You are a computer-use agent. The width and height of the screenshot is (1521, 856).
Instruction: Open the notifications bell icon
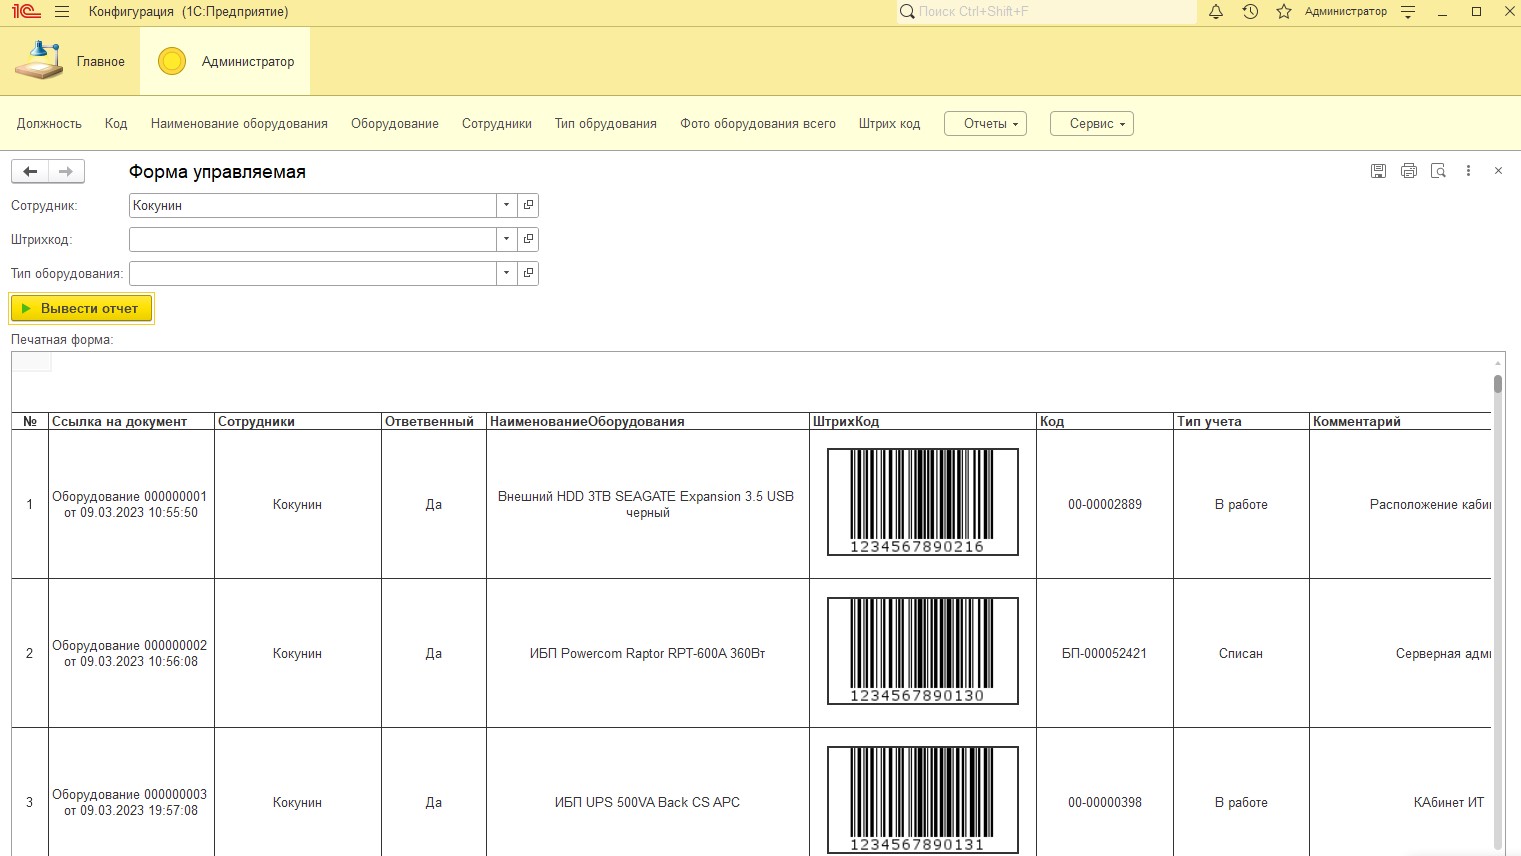tap(1216, 12)
